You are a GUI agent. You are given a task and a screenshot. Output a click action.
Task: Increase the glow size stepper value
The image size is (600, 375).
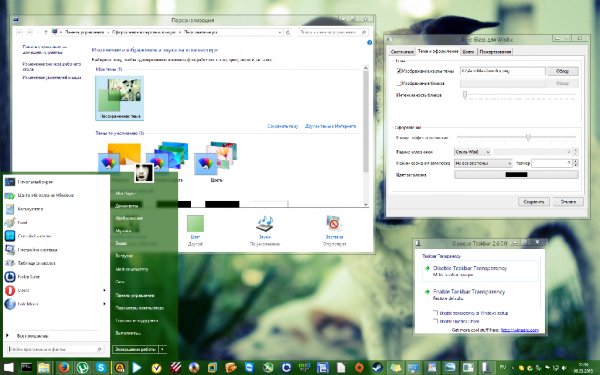(x=575, y=161)
